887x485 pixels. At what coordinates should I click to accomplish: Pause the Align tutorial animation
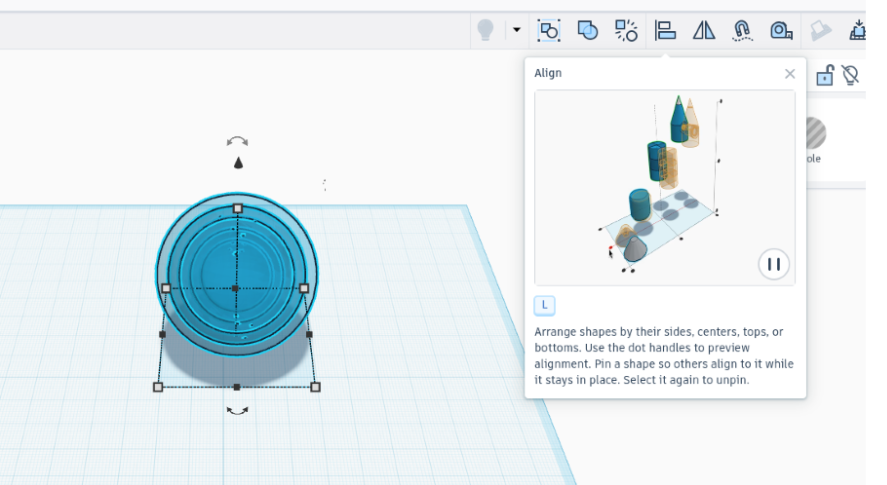click(x=774, y=264)
